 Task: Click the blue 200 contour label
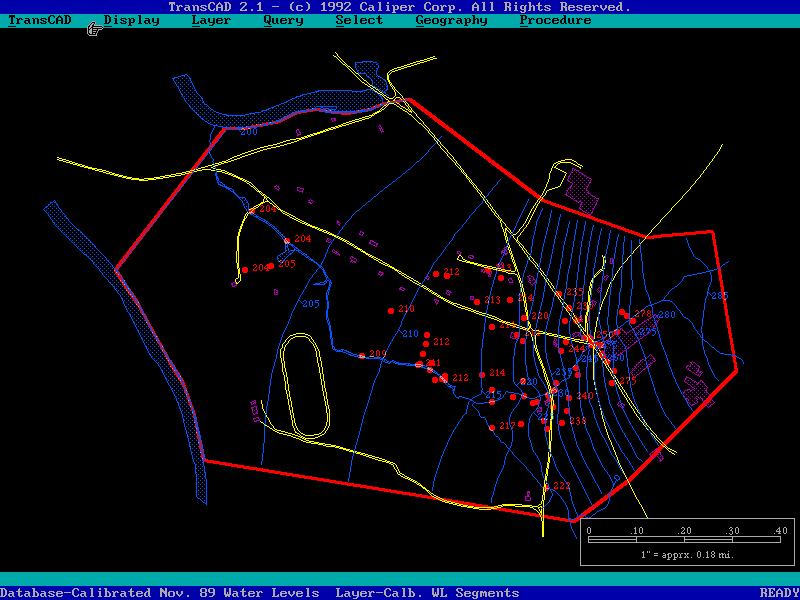click(x=249, y=131)
